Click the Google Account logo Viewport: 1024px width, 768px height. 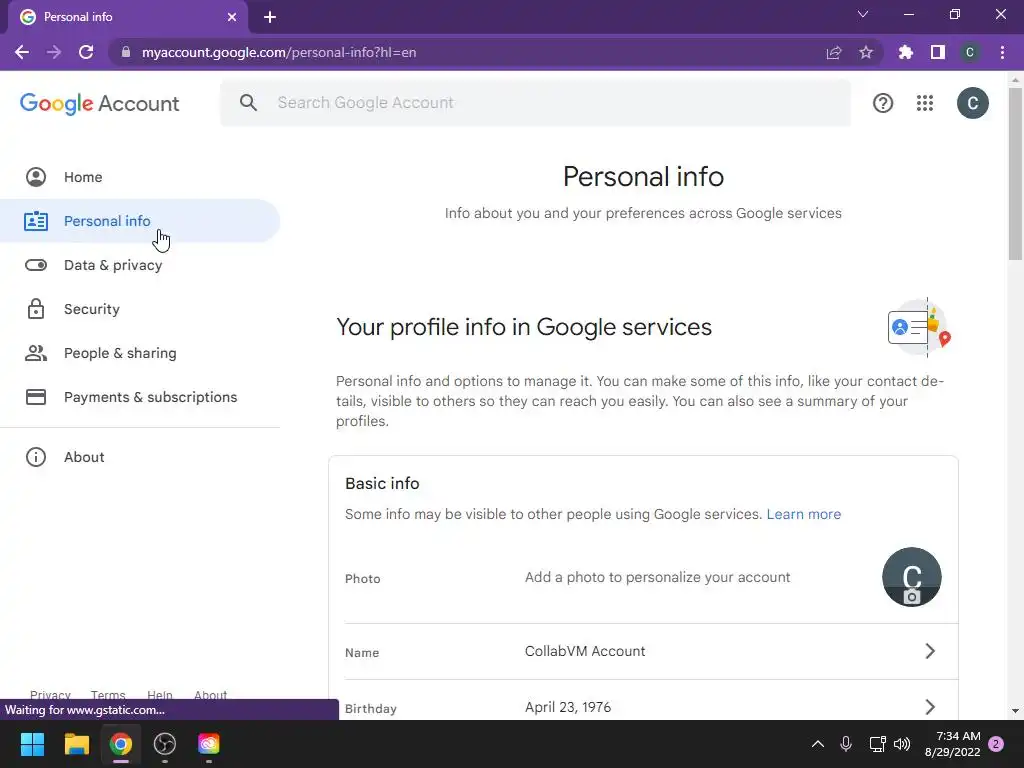(99, 103)
